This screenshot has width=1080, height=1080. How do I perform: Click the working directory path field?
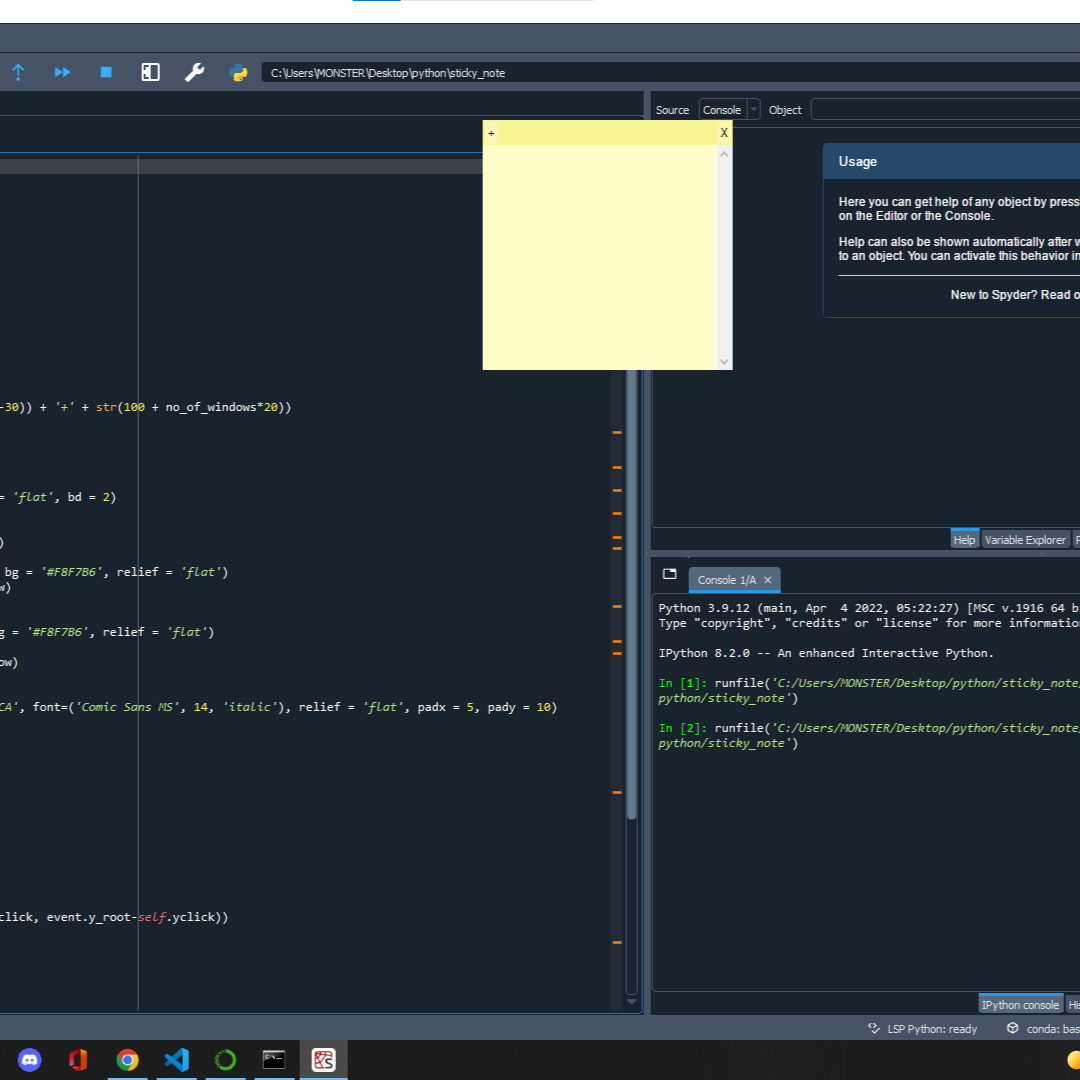tap(670, 72)
